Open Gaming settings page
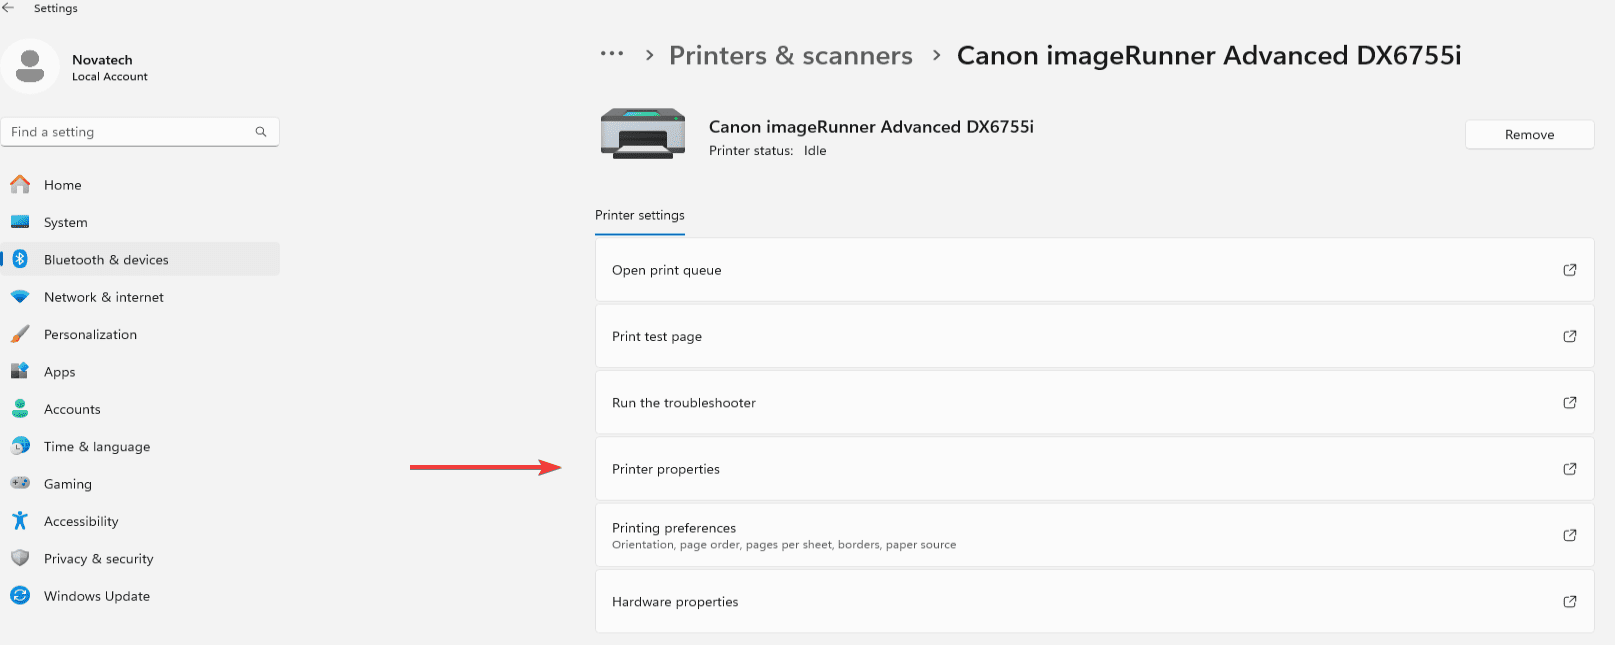Screen dimensions: 1615x645 pyautogui.click(x=140, y=483)
